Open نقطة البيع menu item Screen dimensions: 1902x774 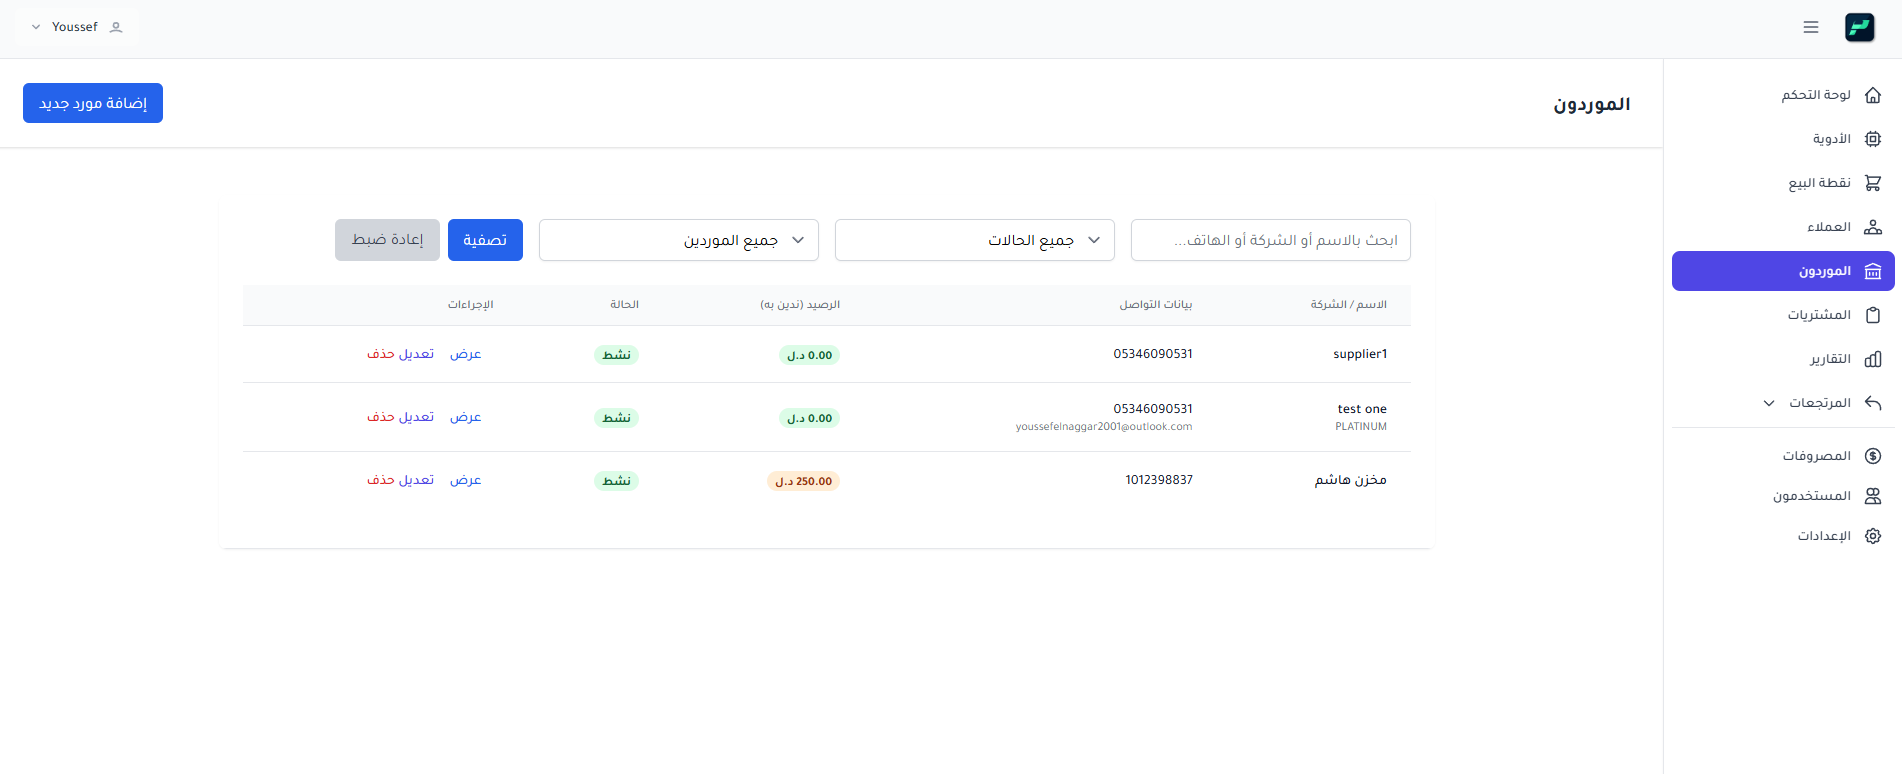(1783, 183)
